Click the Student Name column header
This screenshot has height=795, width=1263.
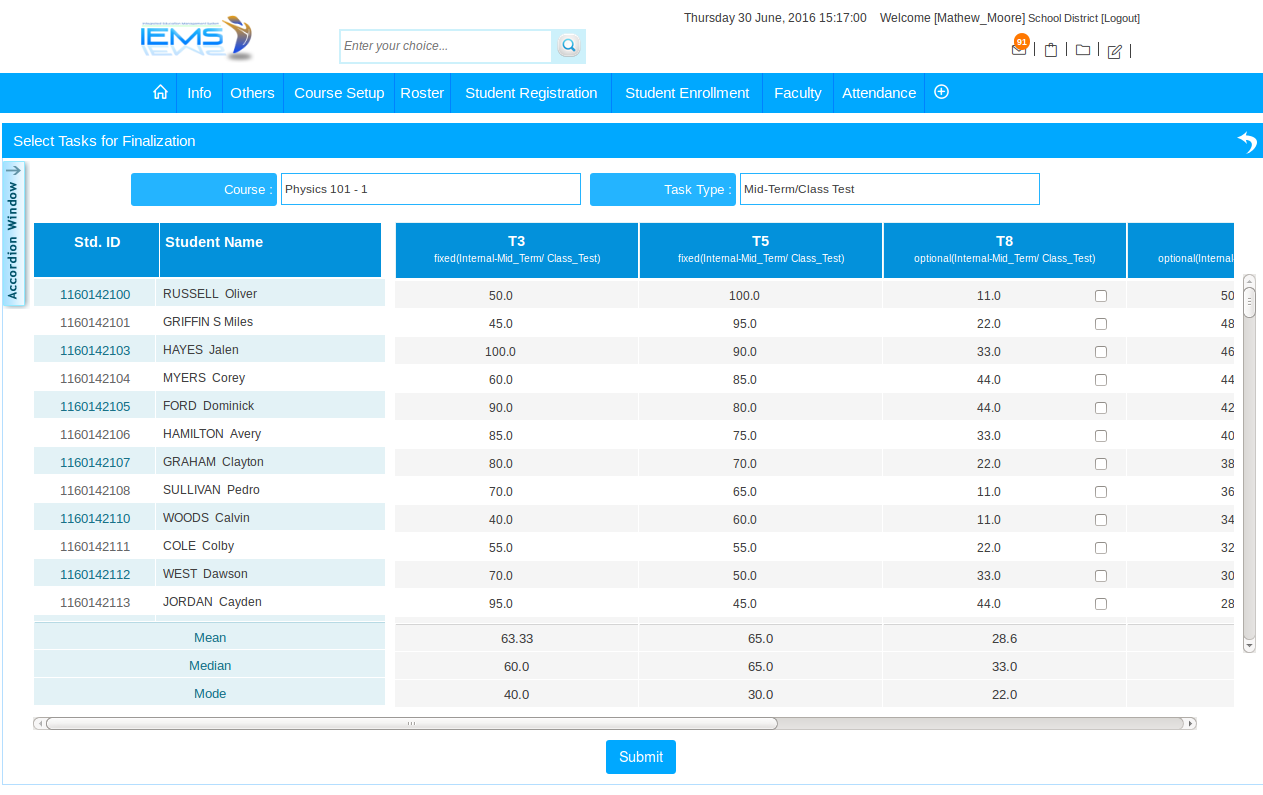coord(270,250)
